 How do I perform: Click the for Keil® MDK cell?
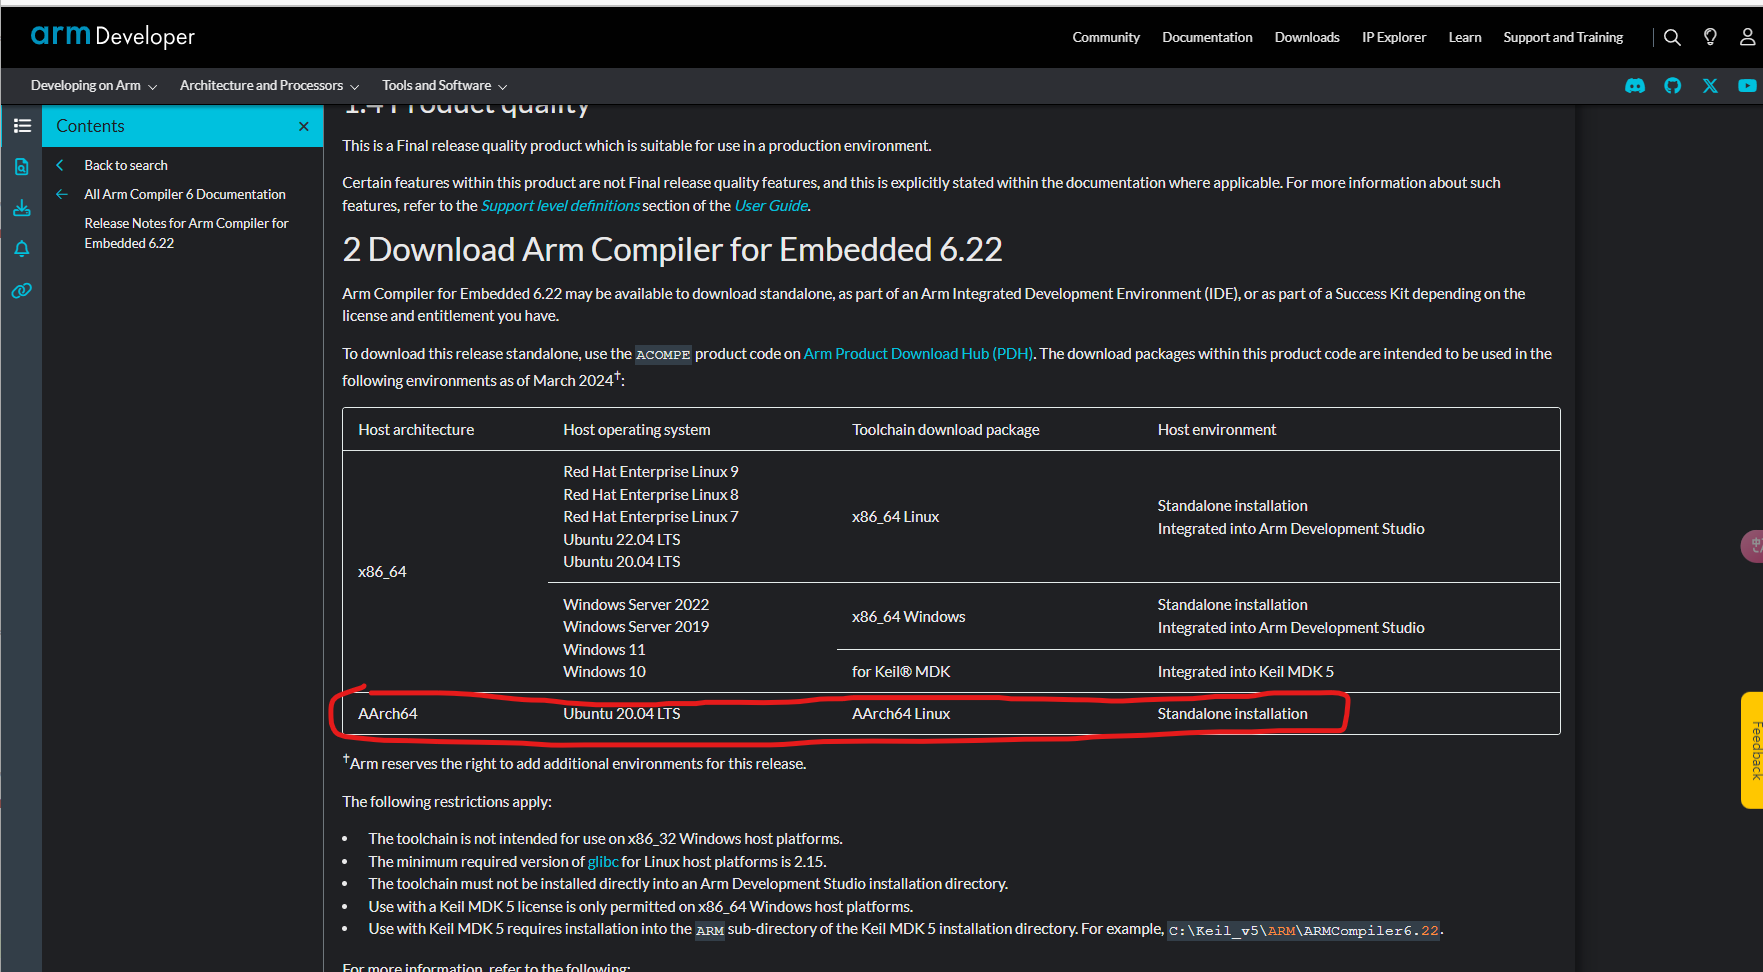901,672
